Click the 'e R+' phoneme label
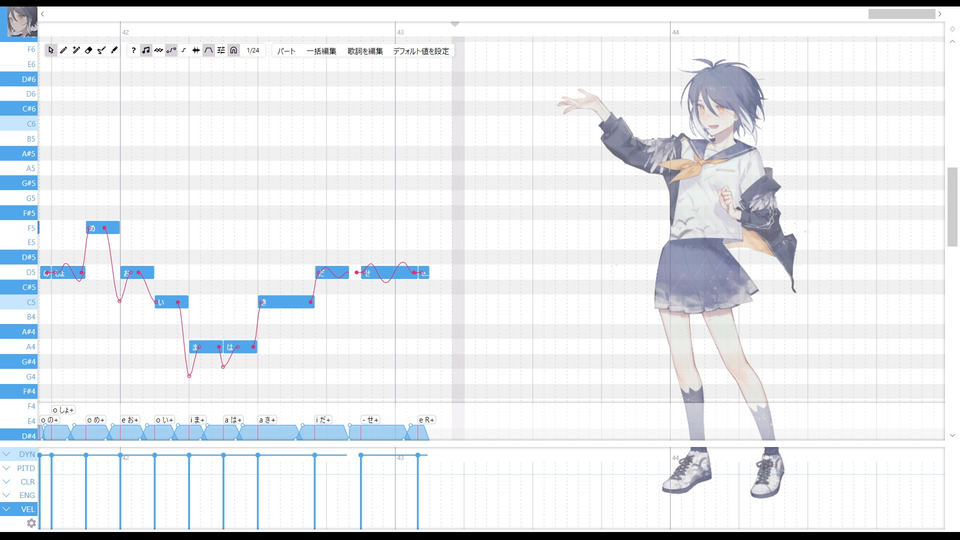The width and height of the screenshot is (960, 540). tap(426, 420)
